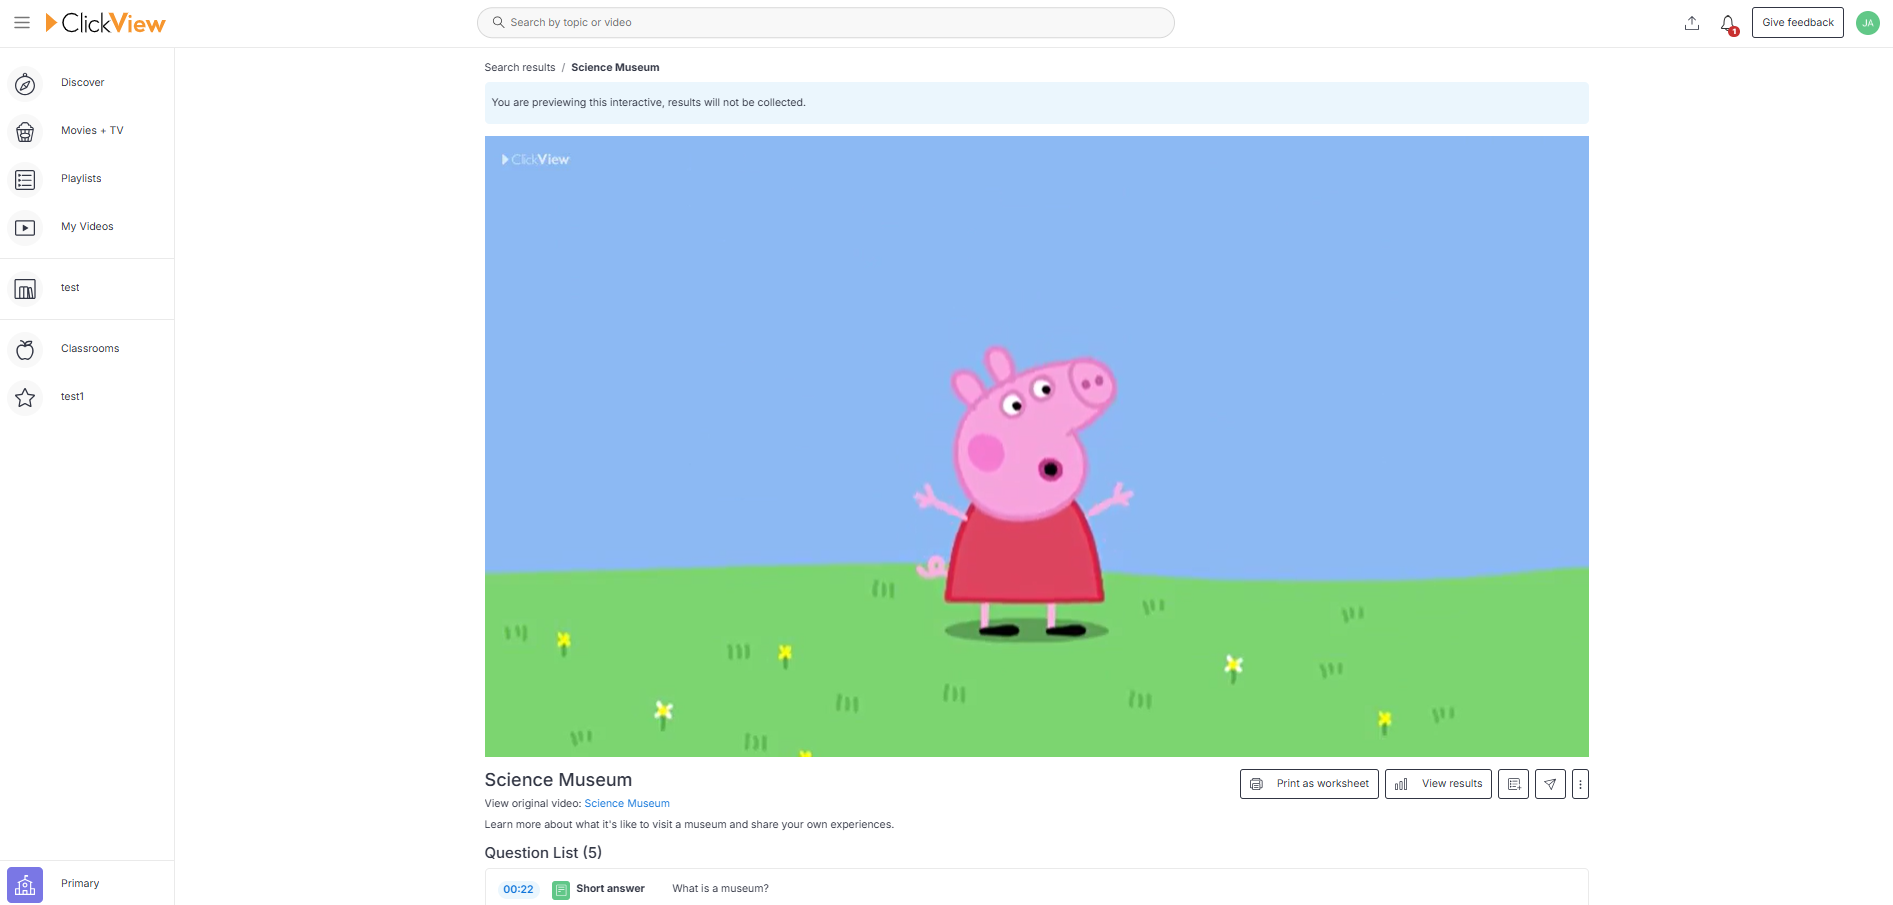Click the Peppa Pig video player
This screenshot has width=1893, height=905.
(1036, 446)
